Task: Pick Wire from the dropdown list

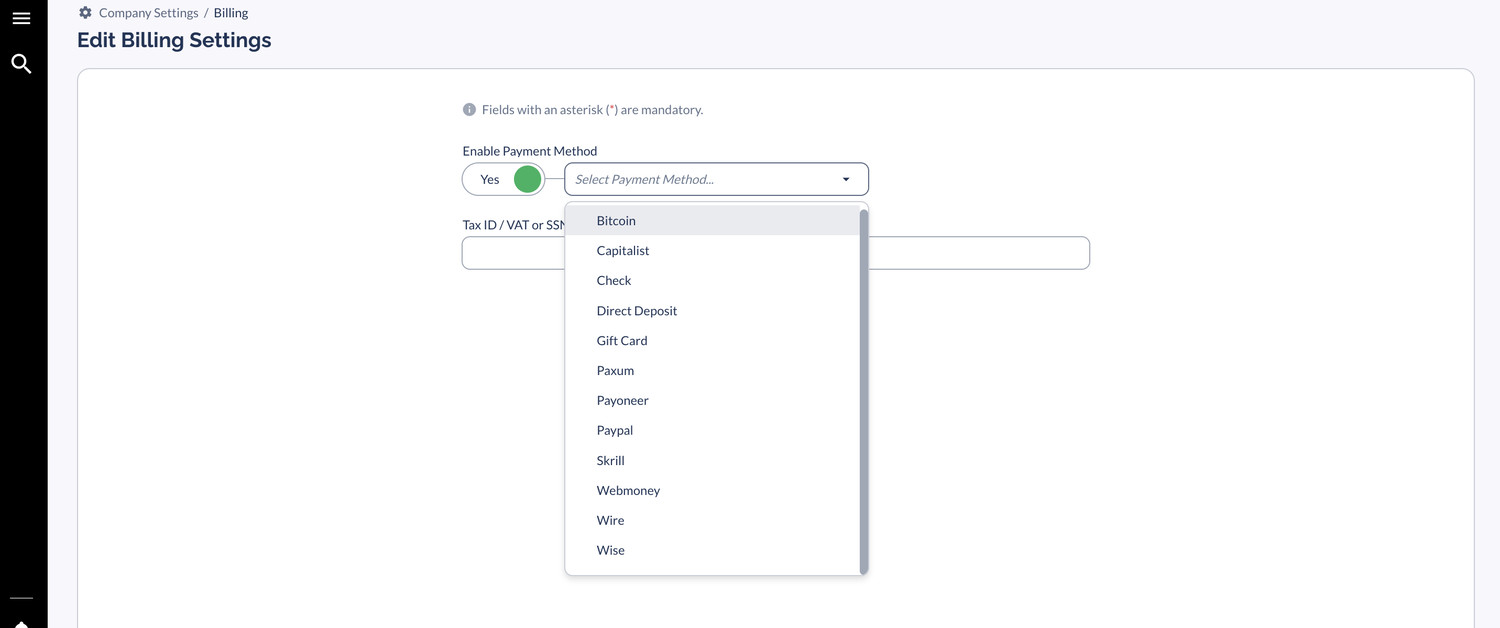Action: (610, 521)
